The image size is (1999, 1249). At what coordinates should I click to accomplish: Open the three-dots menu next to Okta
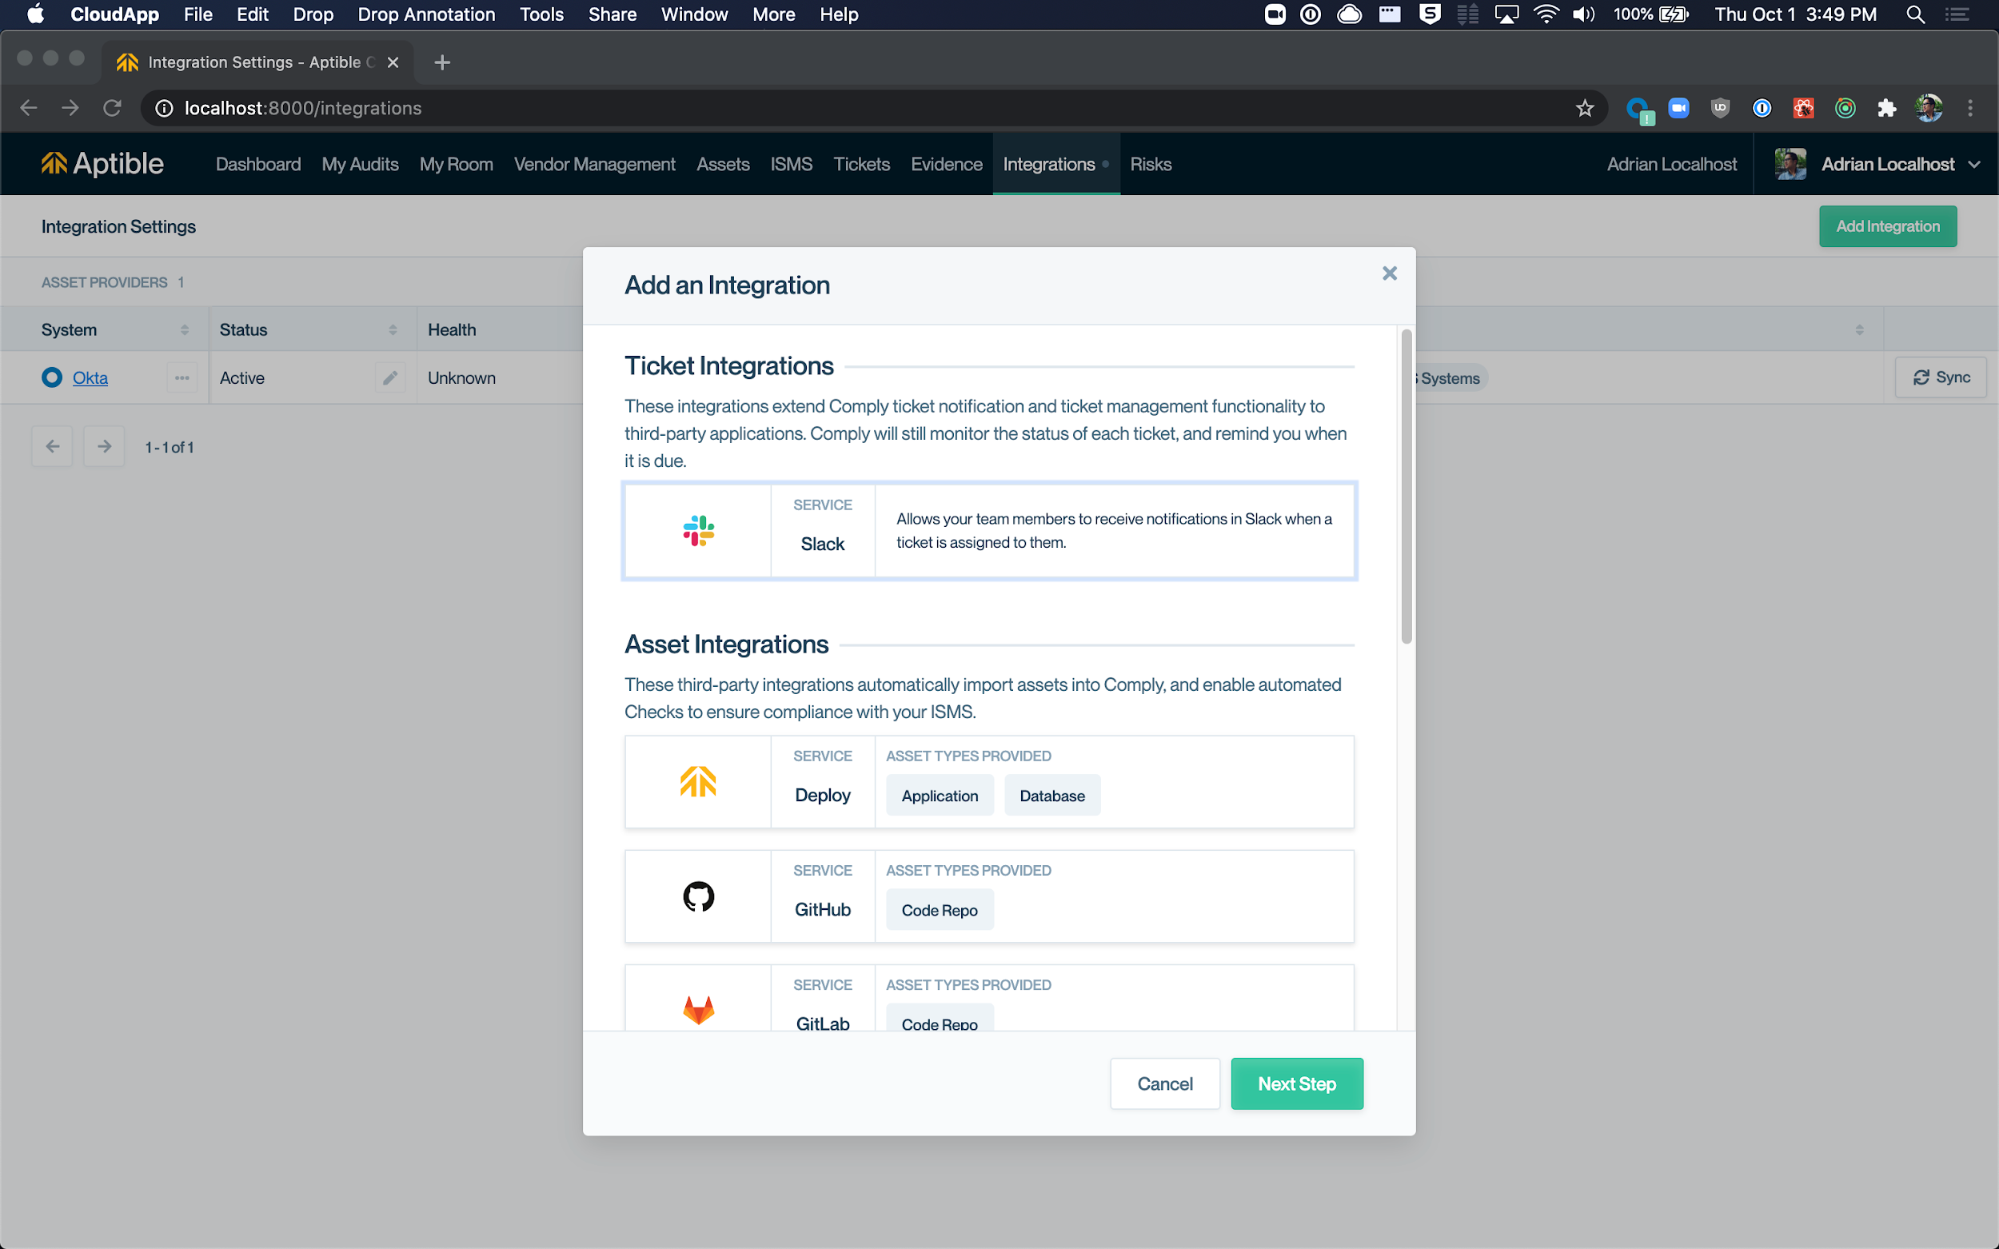(182, 378)
